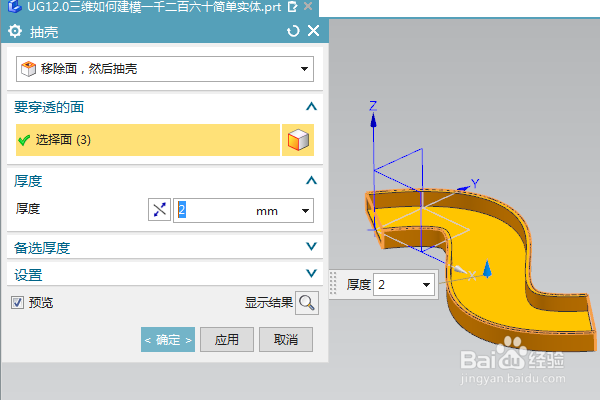The height and width of the screenshot is (400, 600).
Task: Open the on-screen 厚度 dropdown arrow
Action: [426, 284]
